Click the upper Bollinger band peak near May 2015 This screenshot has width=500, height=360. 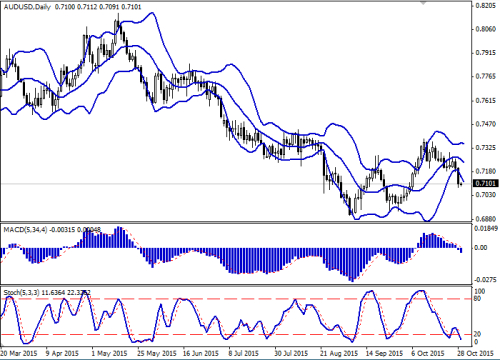click(152, 13)
